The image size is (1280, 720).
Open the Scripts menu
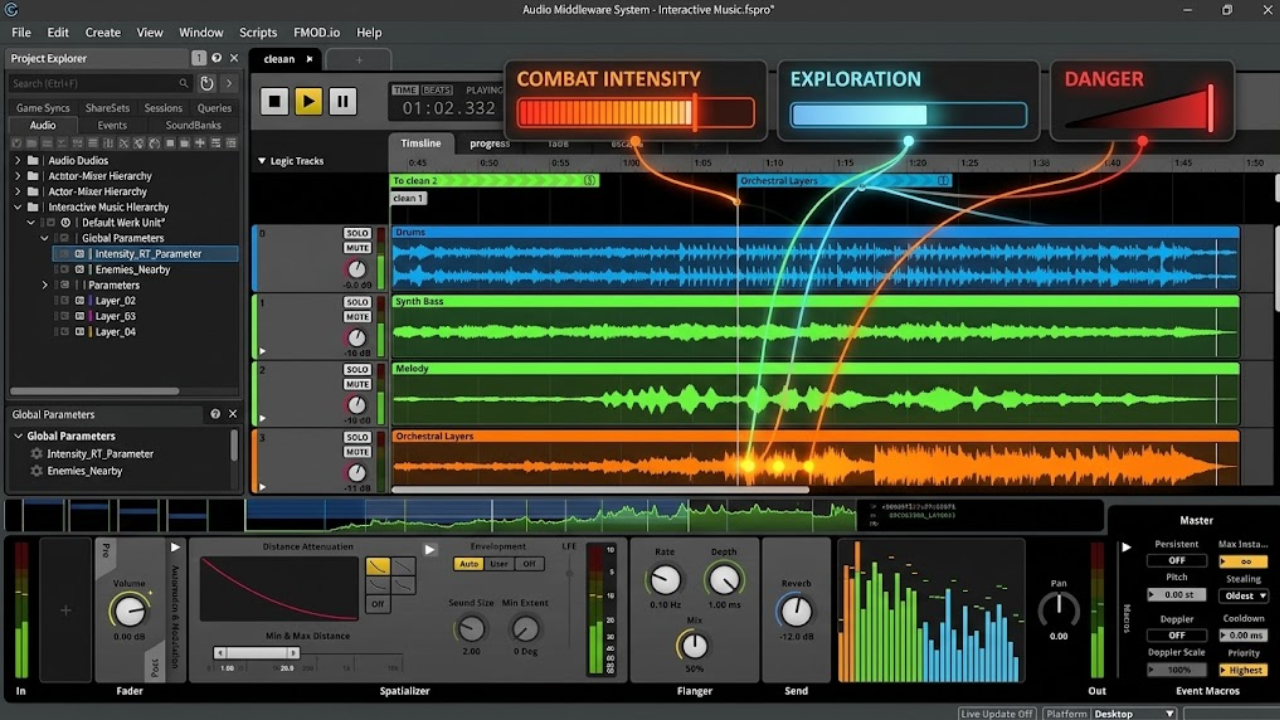258,32
